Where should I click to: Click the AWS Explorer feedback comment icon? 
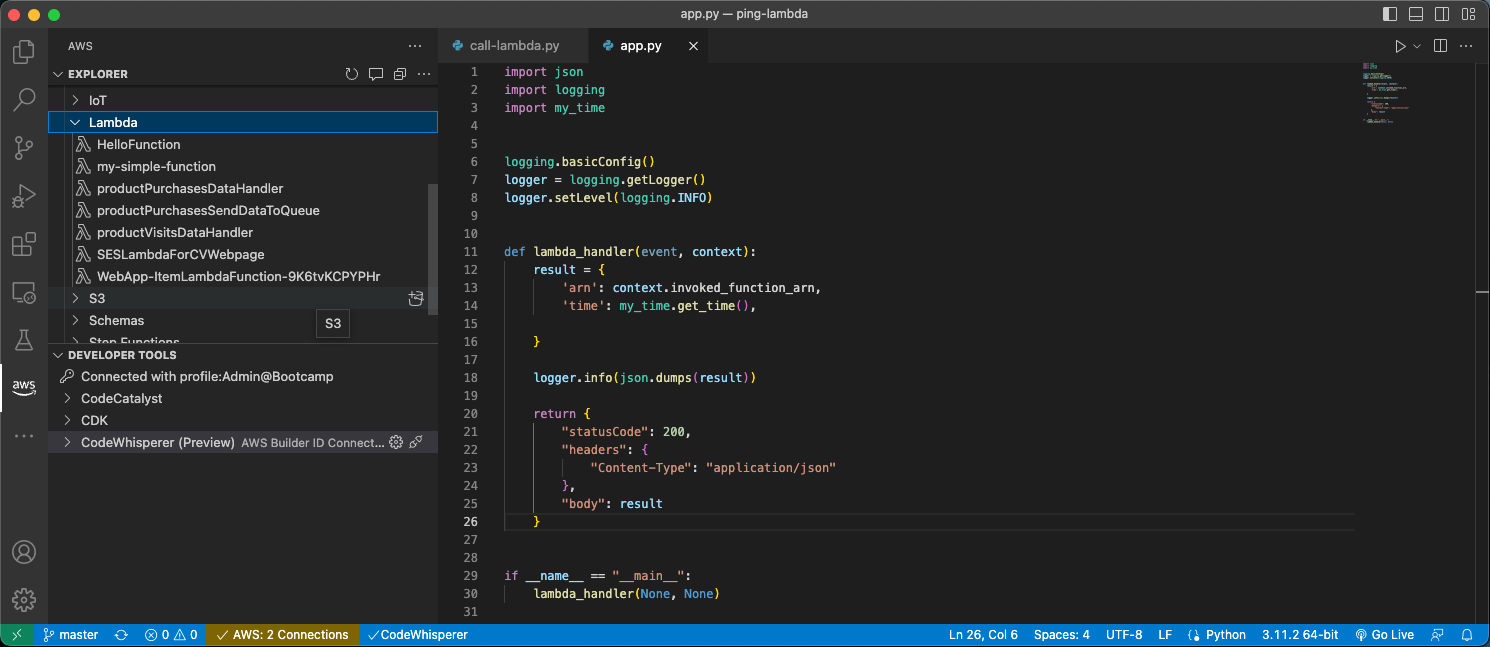pyautogui.click(x=376, y=74)
